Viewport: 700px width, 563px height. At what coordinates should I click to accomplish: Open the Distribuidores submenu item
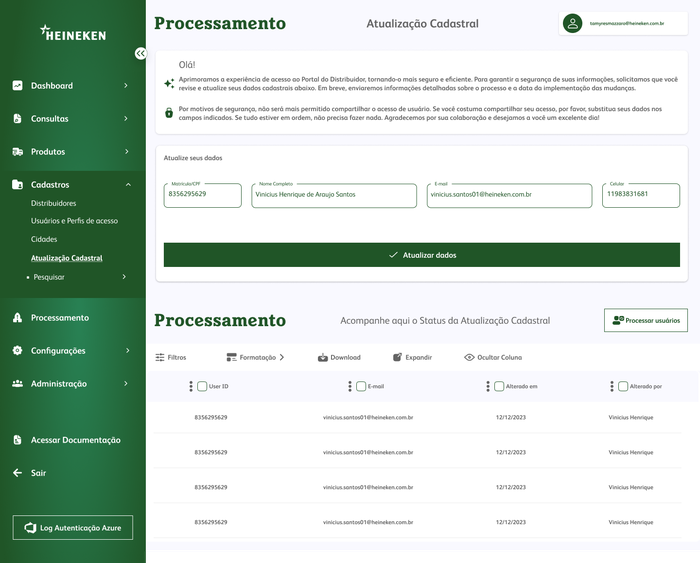pyautogui.click(x=54, y=203)
